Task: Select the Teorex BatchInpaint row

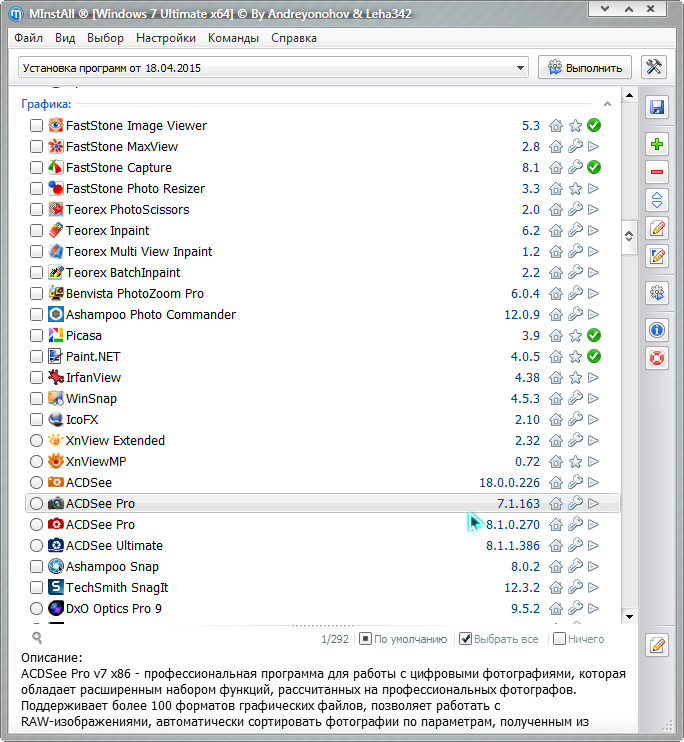Action: click(x=322, y=273)
